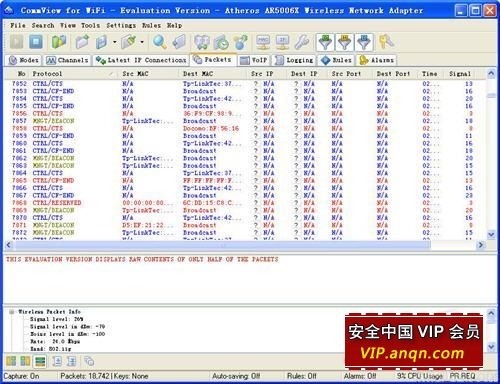Open the View menu
This screenshot has height=384, width=500.
[x=68, y=25]
